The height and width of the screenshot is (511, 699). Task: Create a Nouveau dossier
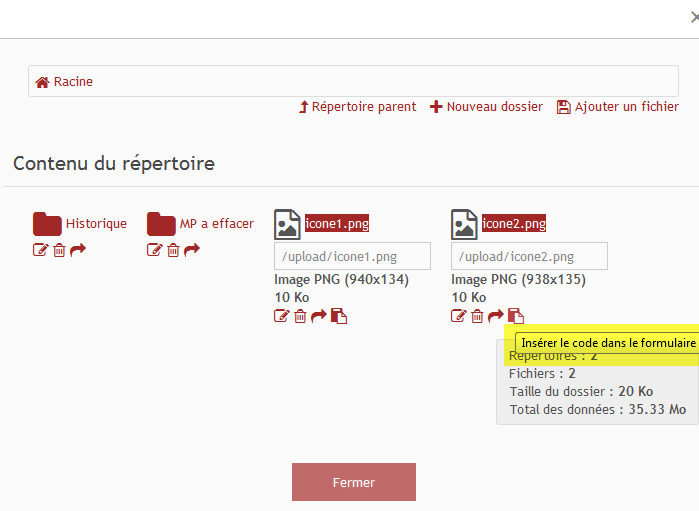tap(486, 107)
